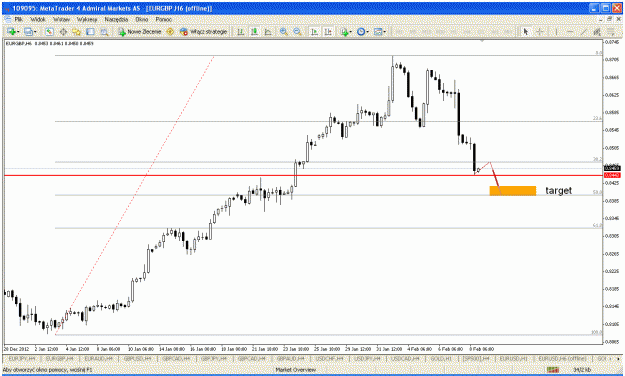Click the MetaEditor diamond icon
The height and width of the screenshot is (376, 625).
[x=170, y=31]
